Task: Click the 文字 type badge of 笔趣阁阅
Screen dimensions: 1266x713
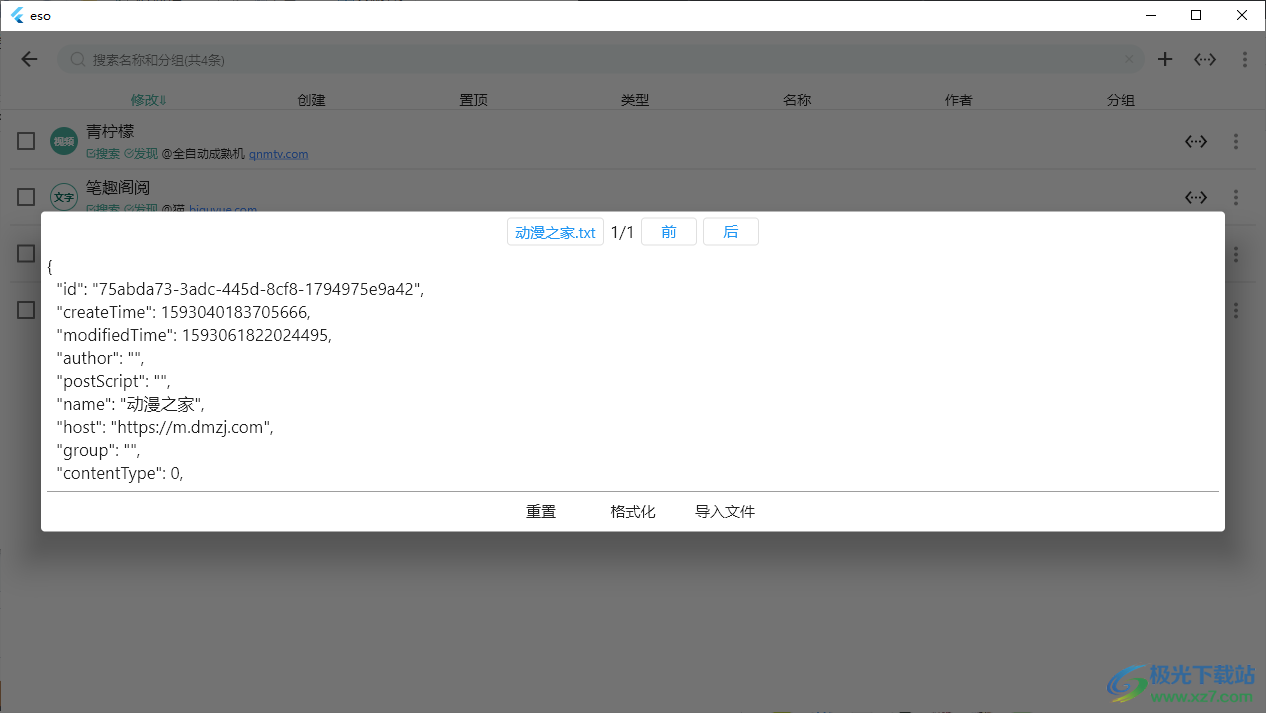Action: pyautogui.click(x=64, y=197)
